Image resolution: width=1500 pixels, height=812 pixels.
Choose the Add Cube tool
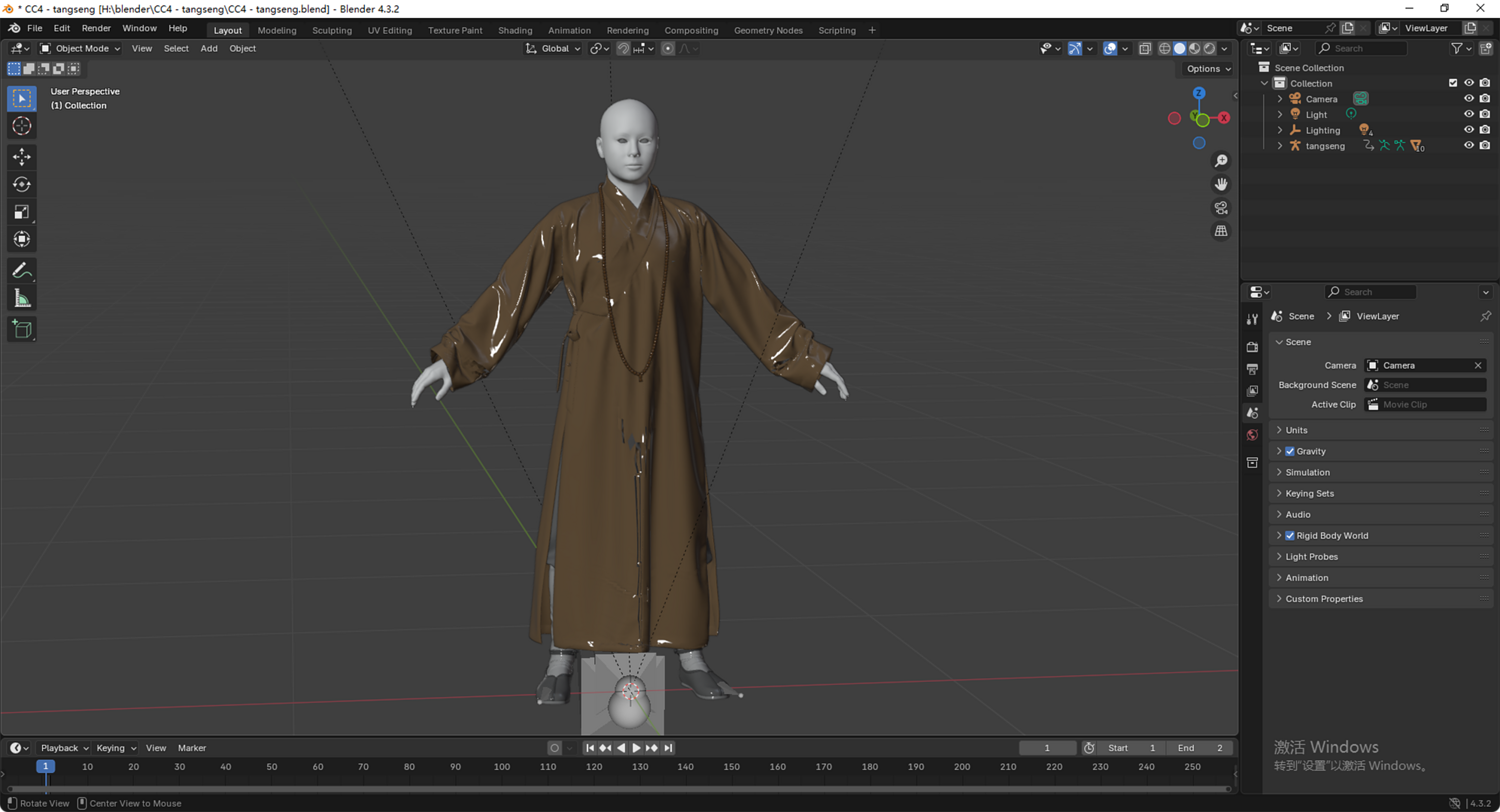click(x=22, y=329)
